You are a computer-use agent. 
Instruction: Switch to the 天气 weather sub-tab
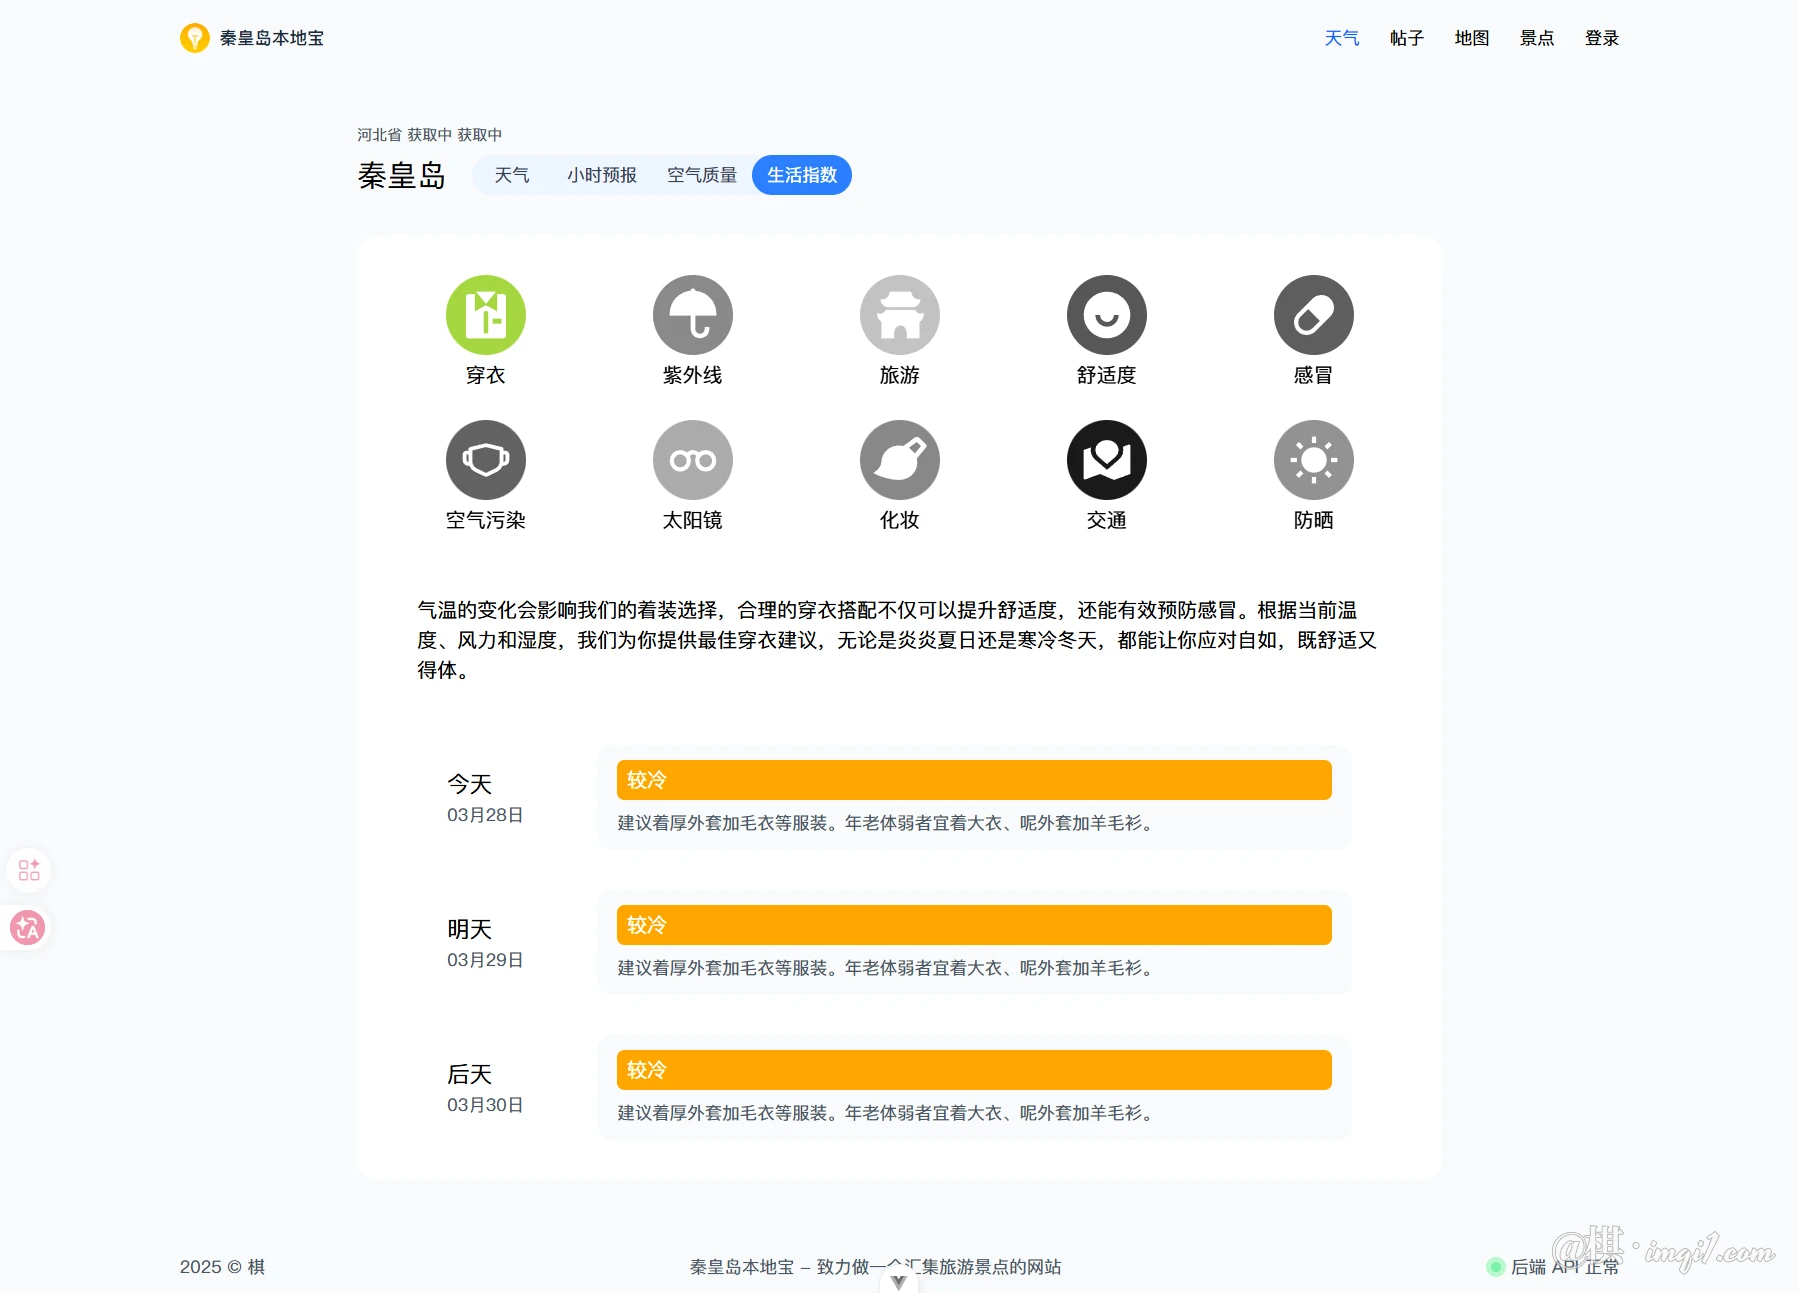512,175
